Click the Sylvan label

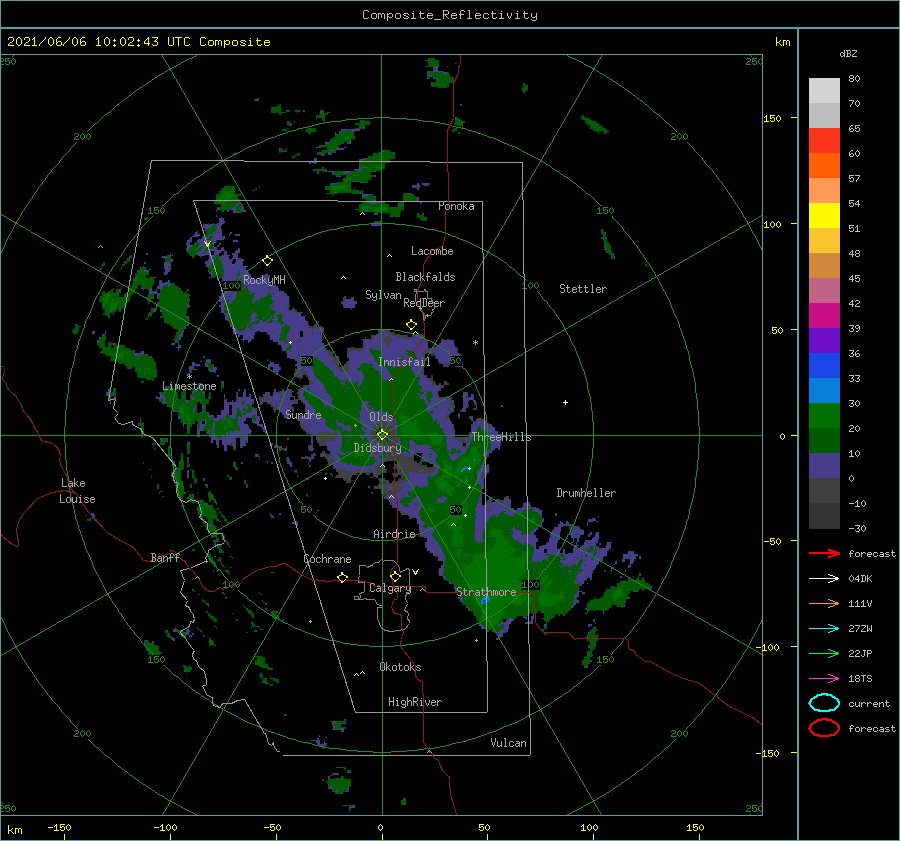[383, 295]
